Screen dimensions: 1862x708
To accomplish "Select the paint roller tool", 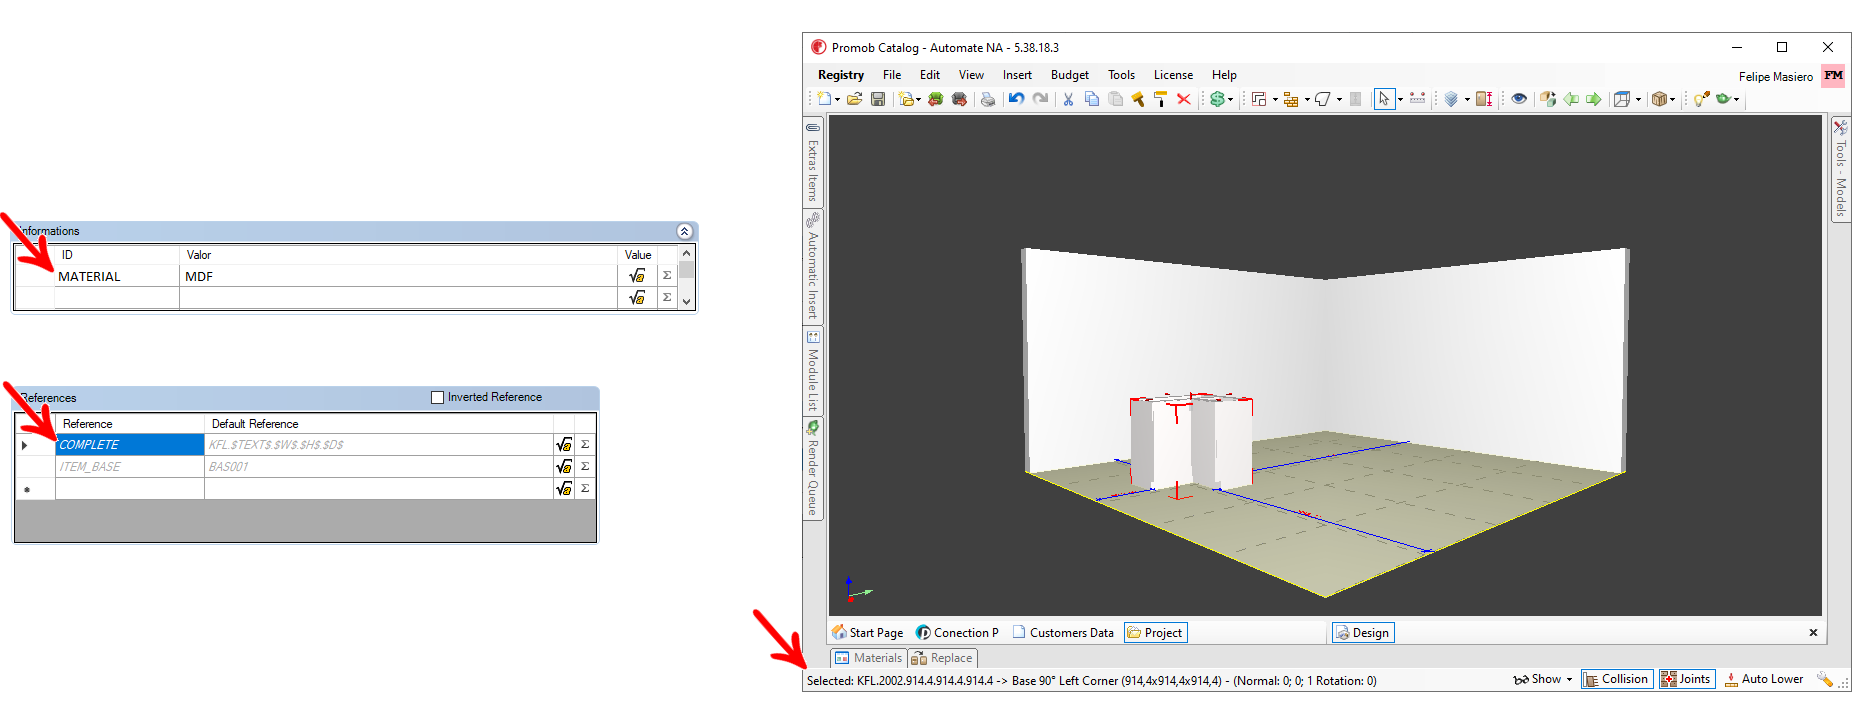I will (1160, 99).
